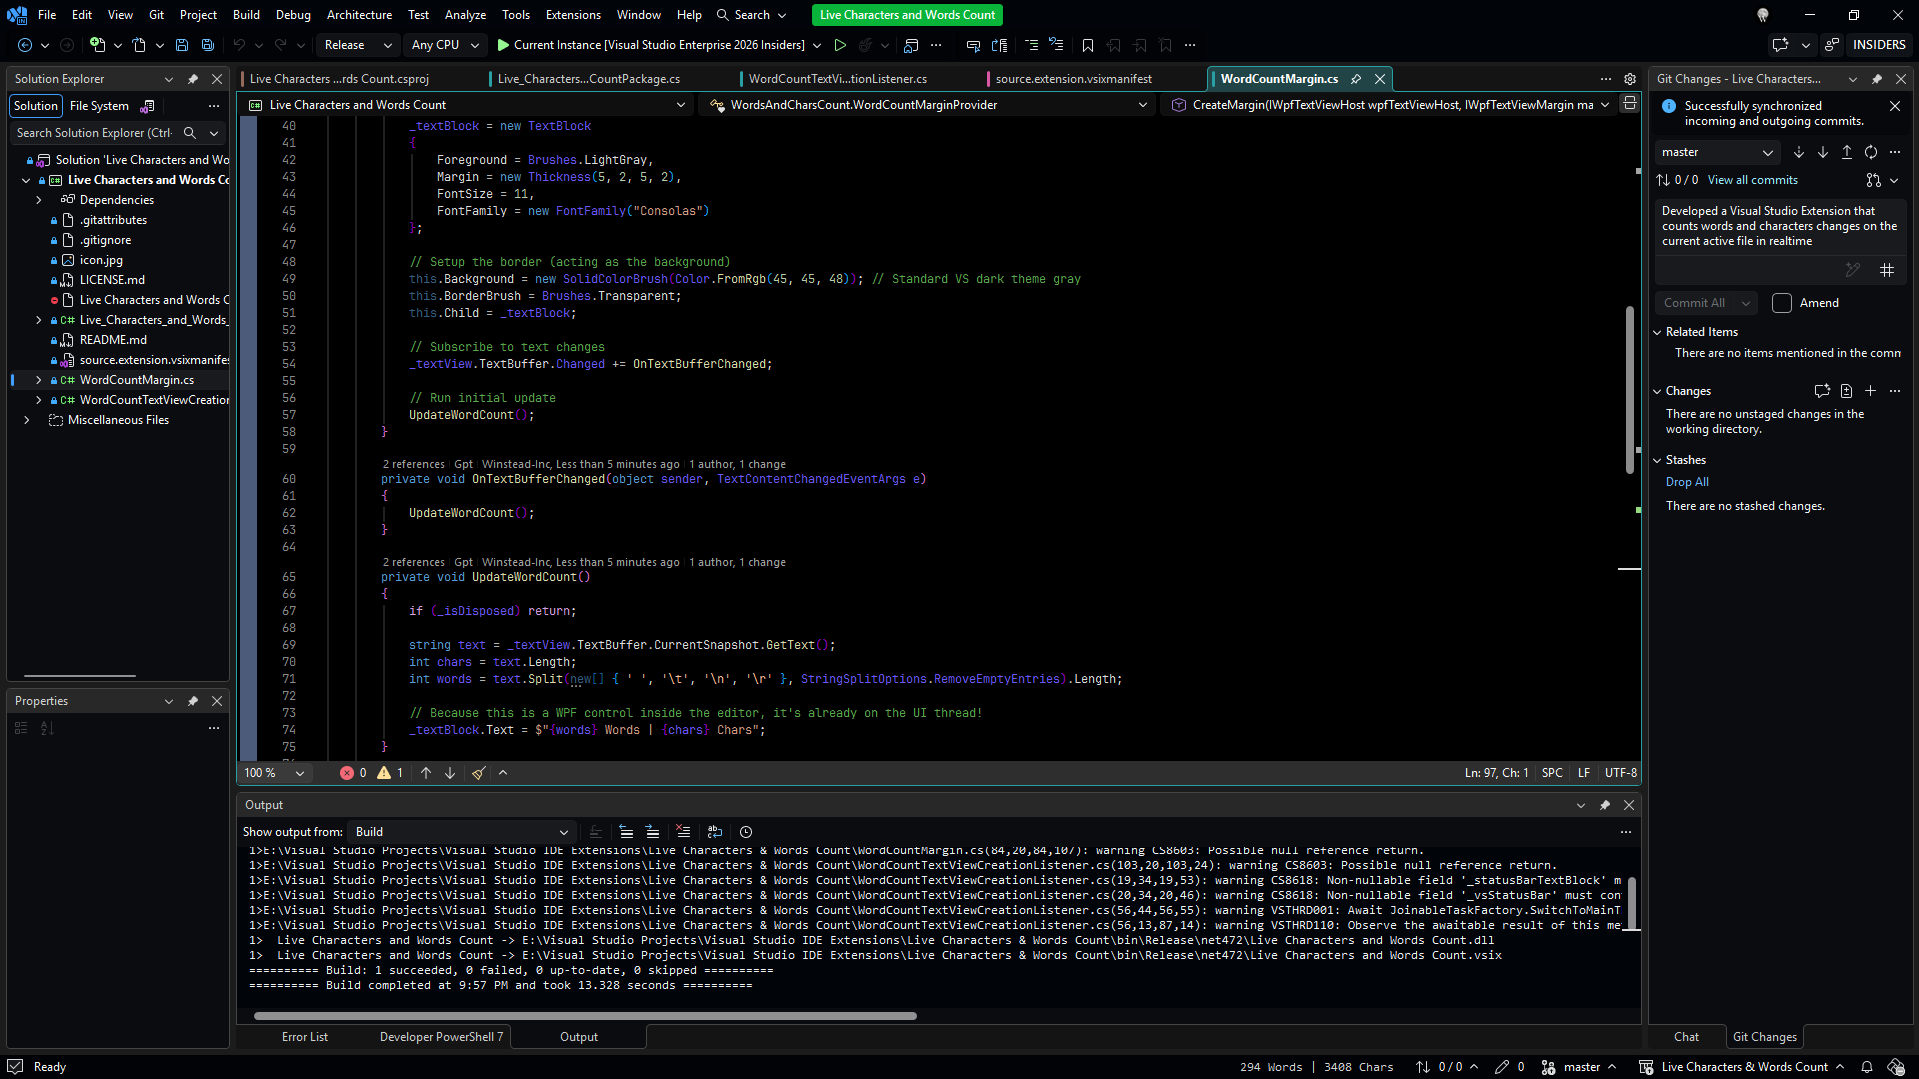Click the error count indicator showing 0 errors

(x=353, y=773)
